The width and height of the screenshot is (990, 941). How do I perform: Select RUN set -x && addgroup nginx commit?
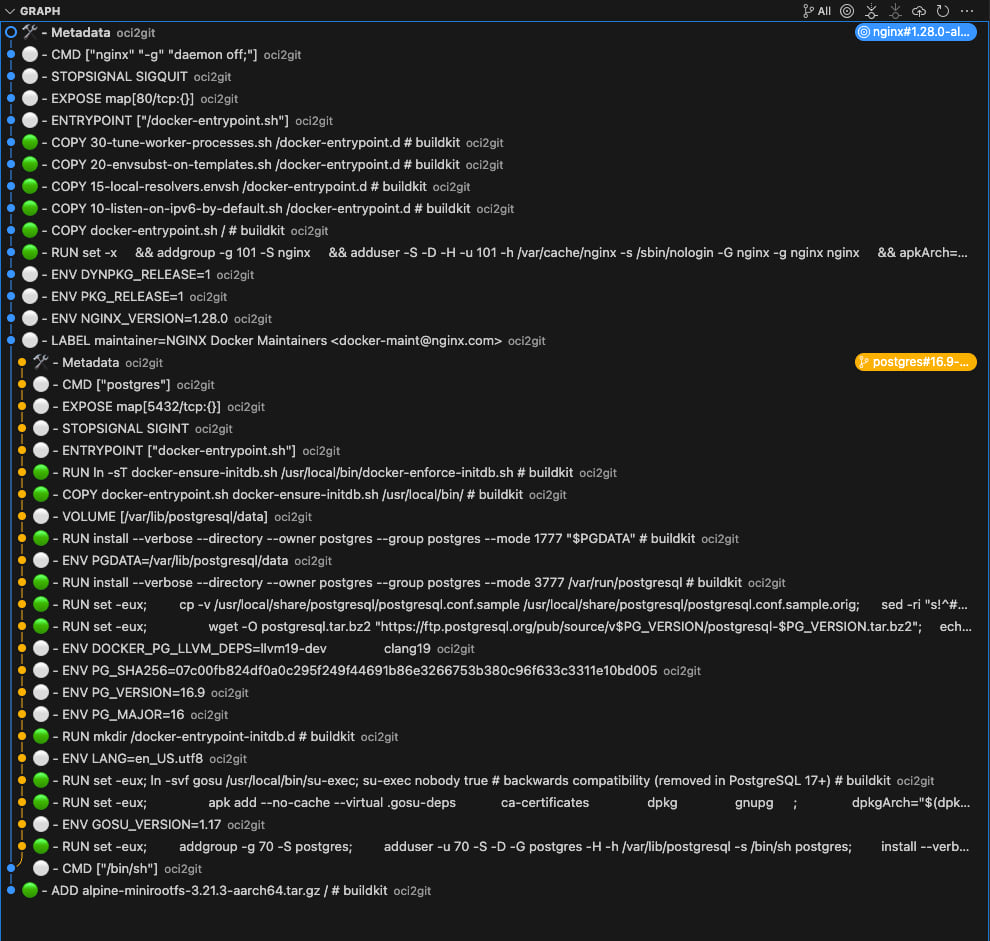click(x=495, y=253)
